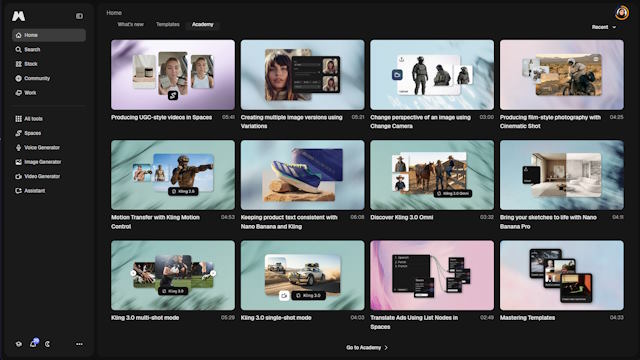Show All tools grid
640x360 pixels.
pos(49,119)
